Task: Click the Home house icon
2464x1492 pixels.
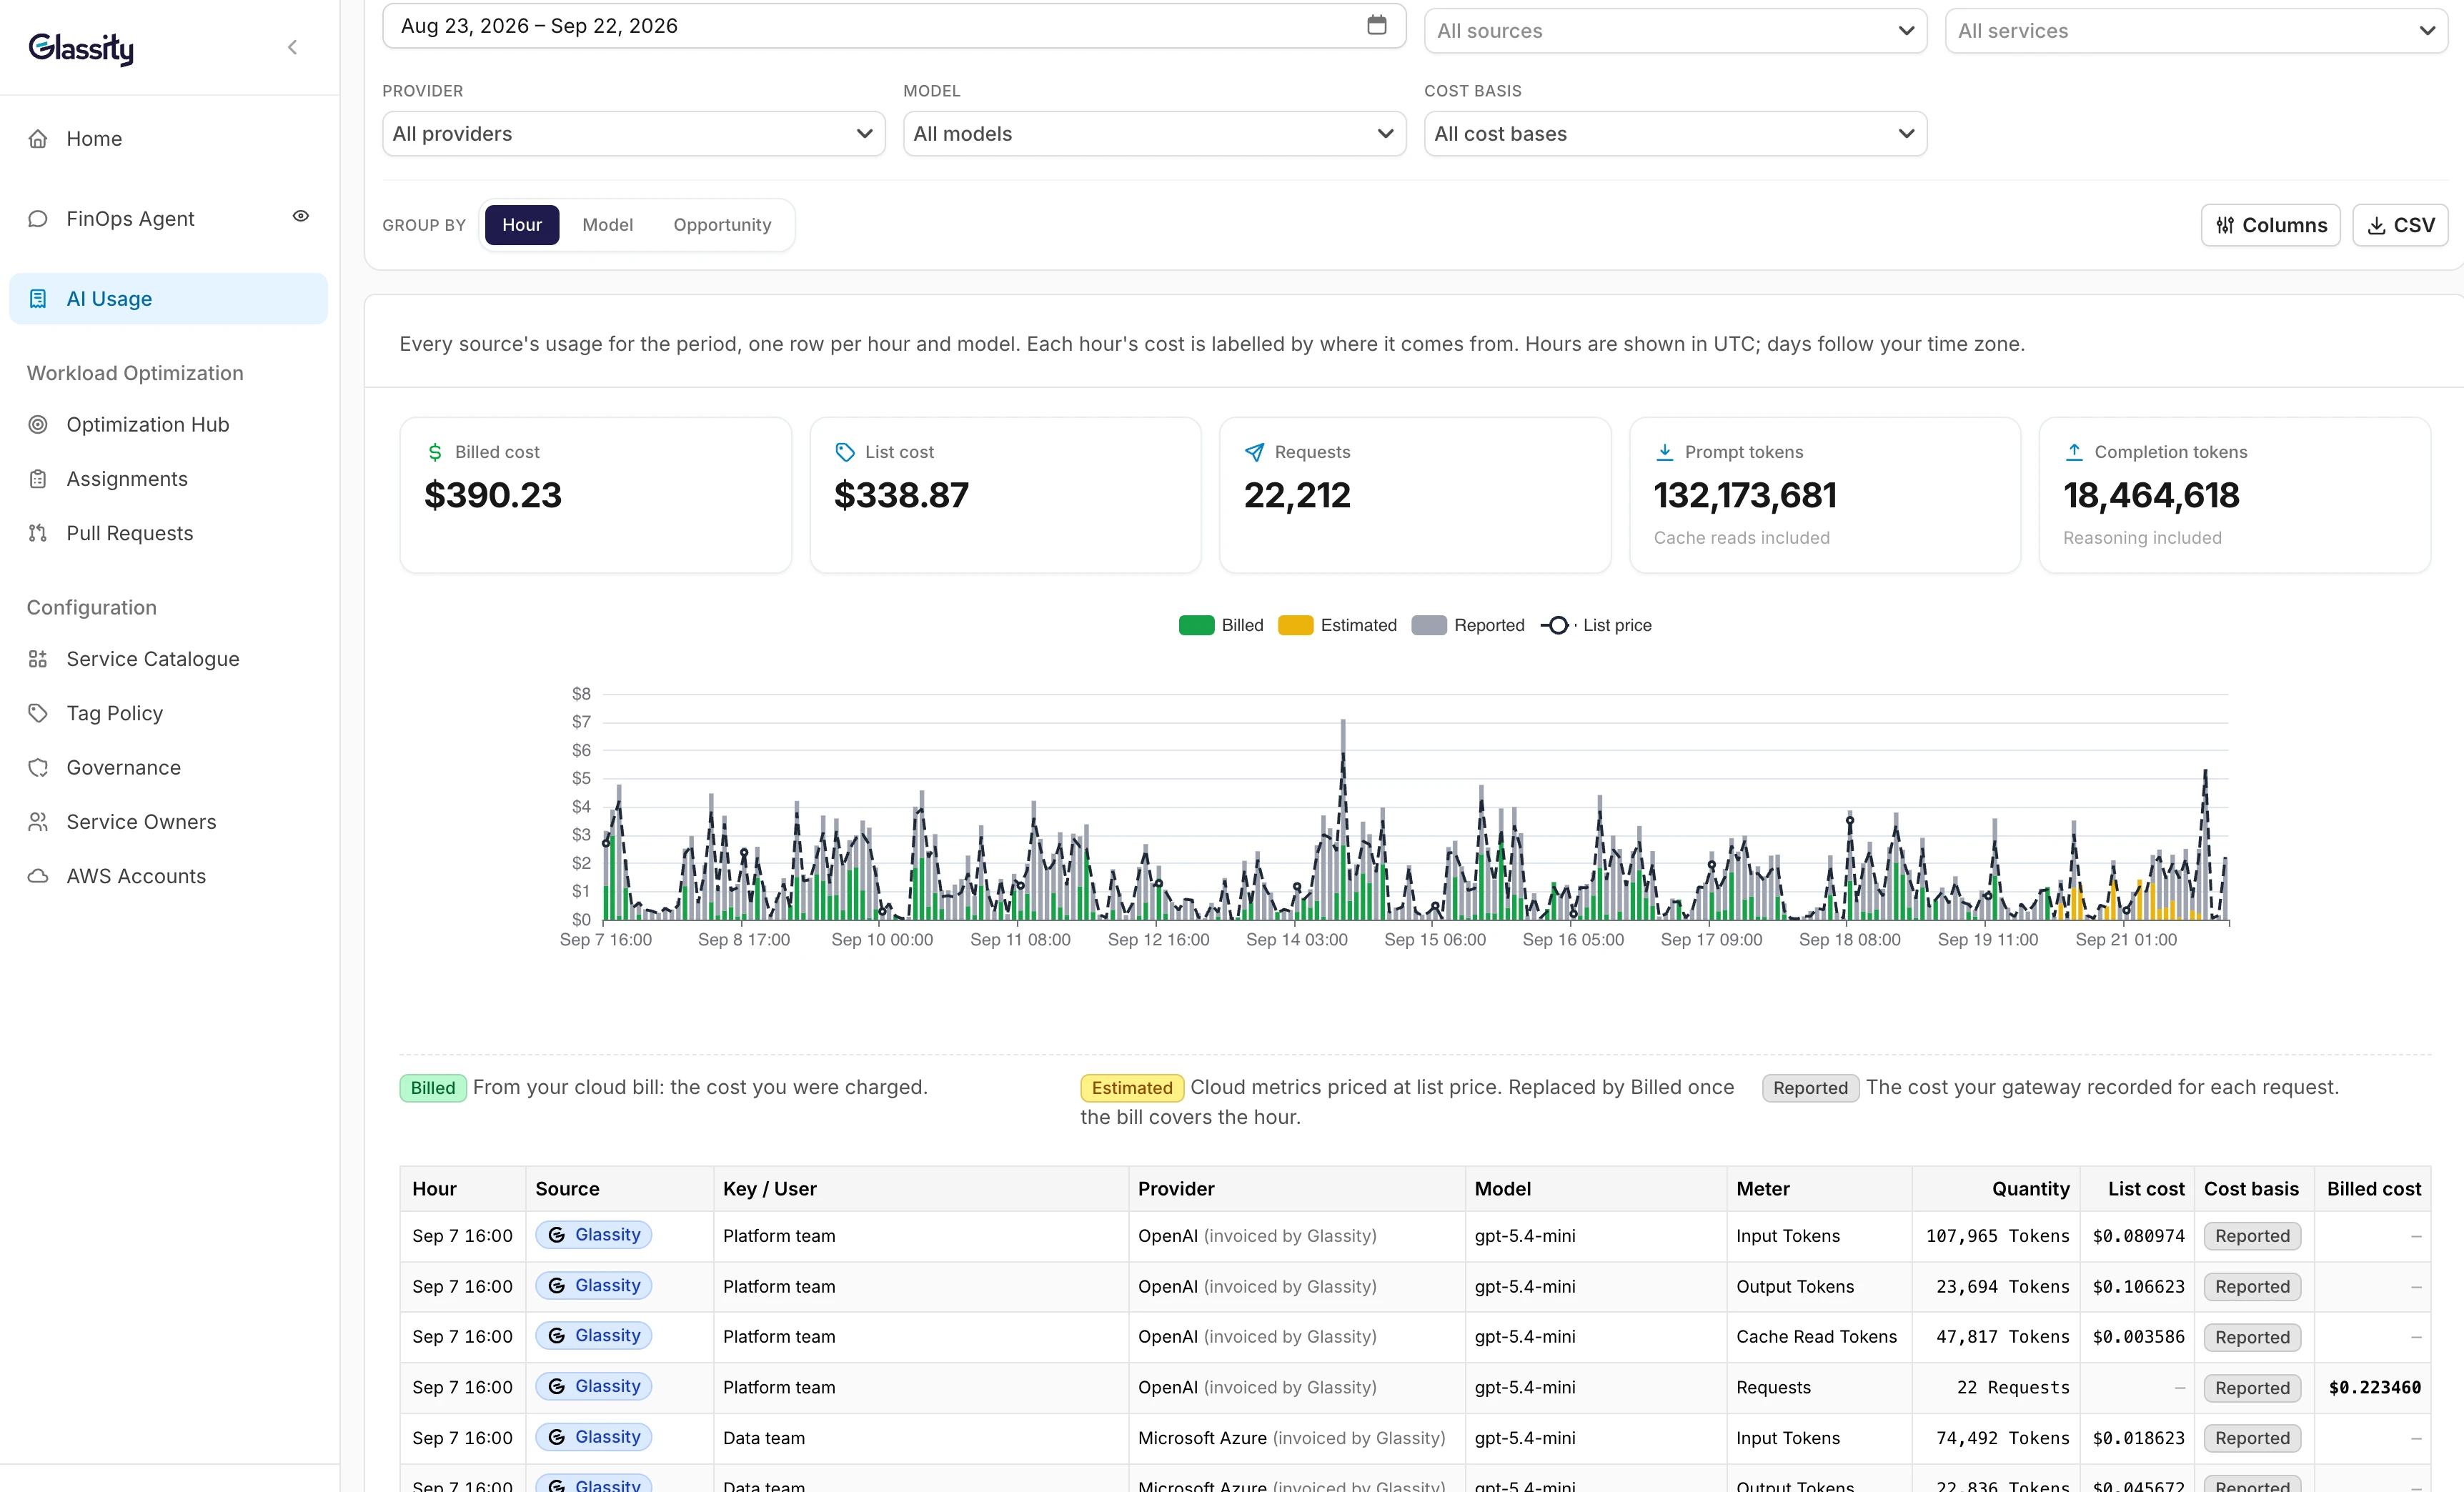Action: [x=38, y=139]
